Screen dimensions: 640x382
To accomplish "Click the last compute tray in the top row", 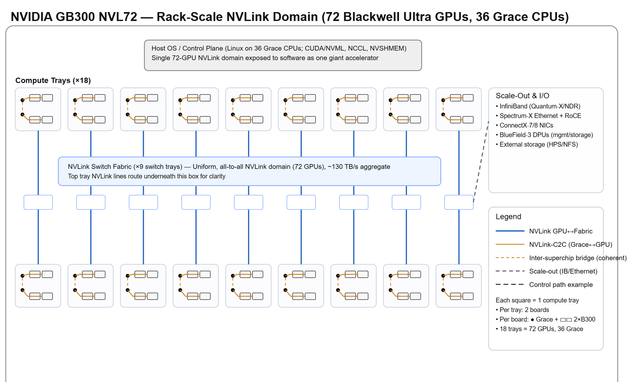I will [459, 109].
